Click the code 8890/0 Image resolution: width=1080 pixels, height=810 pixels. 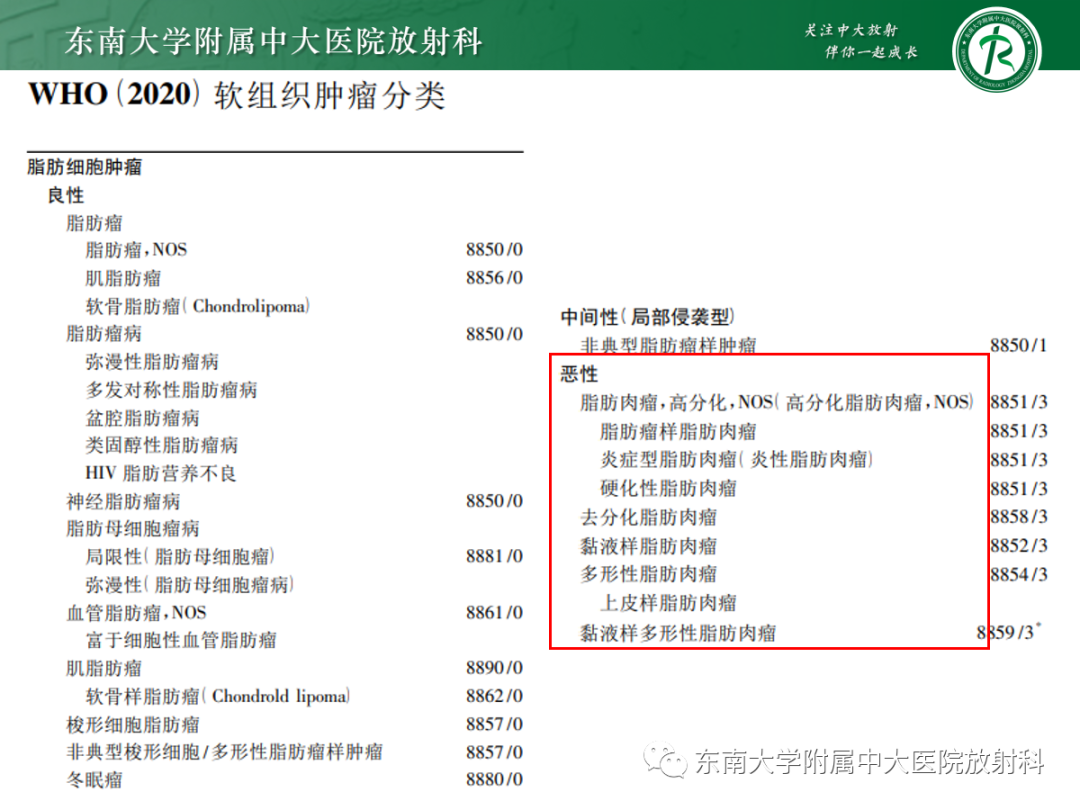point(494,667)
